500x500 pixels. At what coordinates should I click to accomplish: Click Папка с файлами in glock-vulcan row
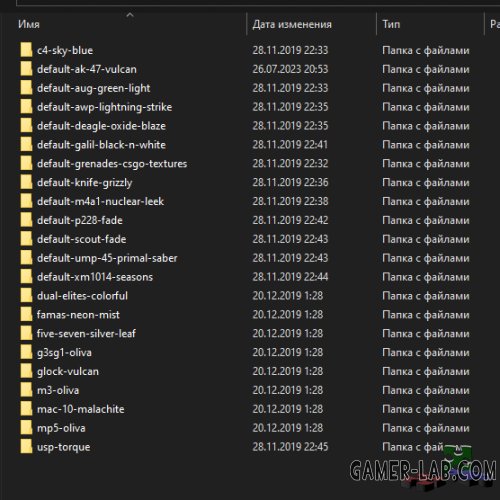coord(426,371)
